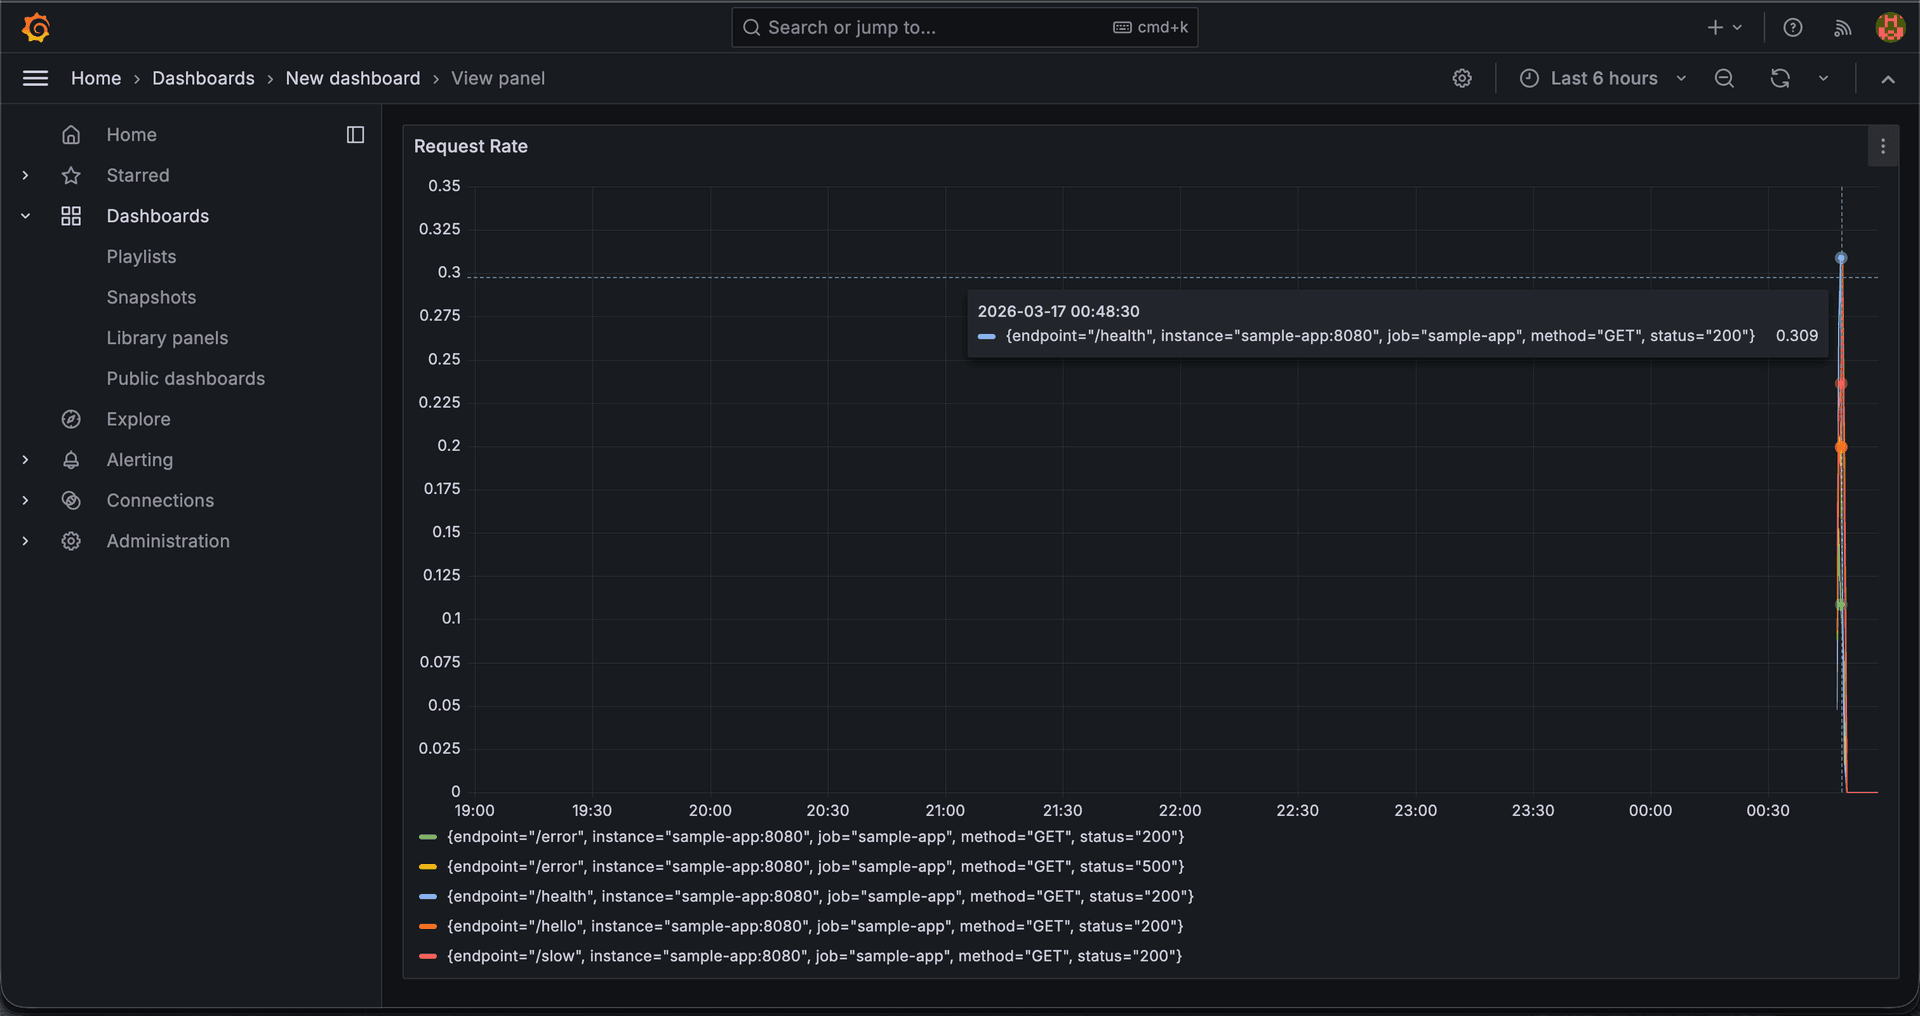Toggle /slow legend series
Viewport: 1920px width, 1016px height.
pos(814,957)
